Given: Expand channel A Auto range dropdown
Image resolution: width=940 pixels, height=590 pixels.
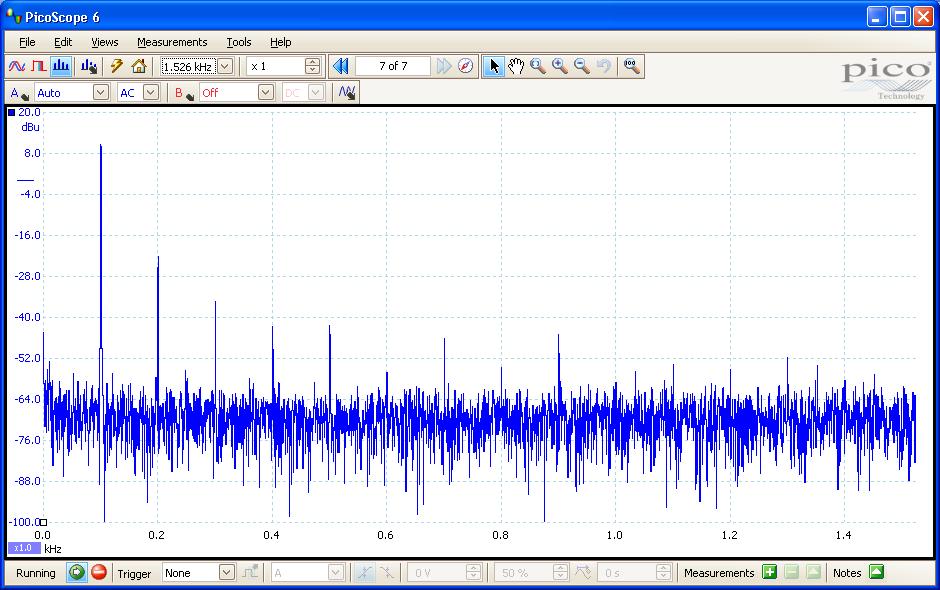Looking at the screenshot, I should (x=100, y=93).
